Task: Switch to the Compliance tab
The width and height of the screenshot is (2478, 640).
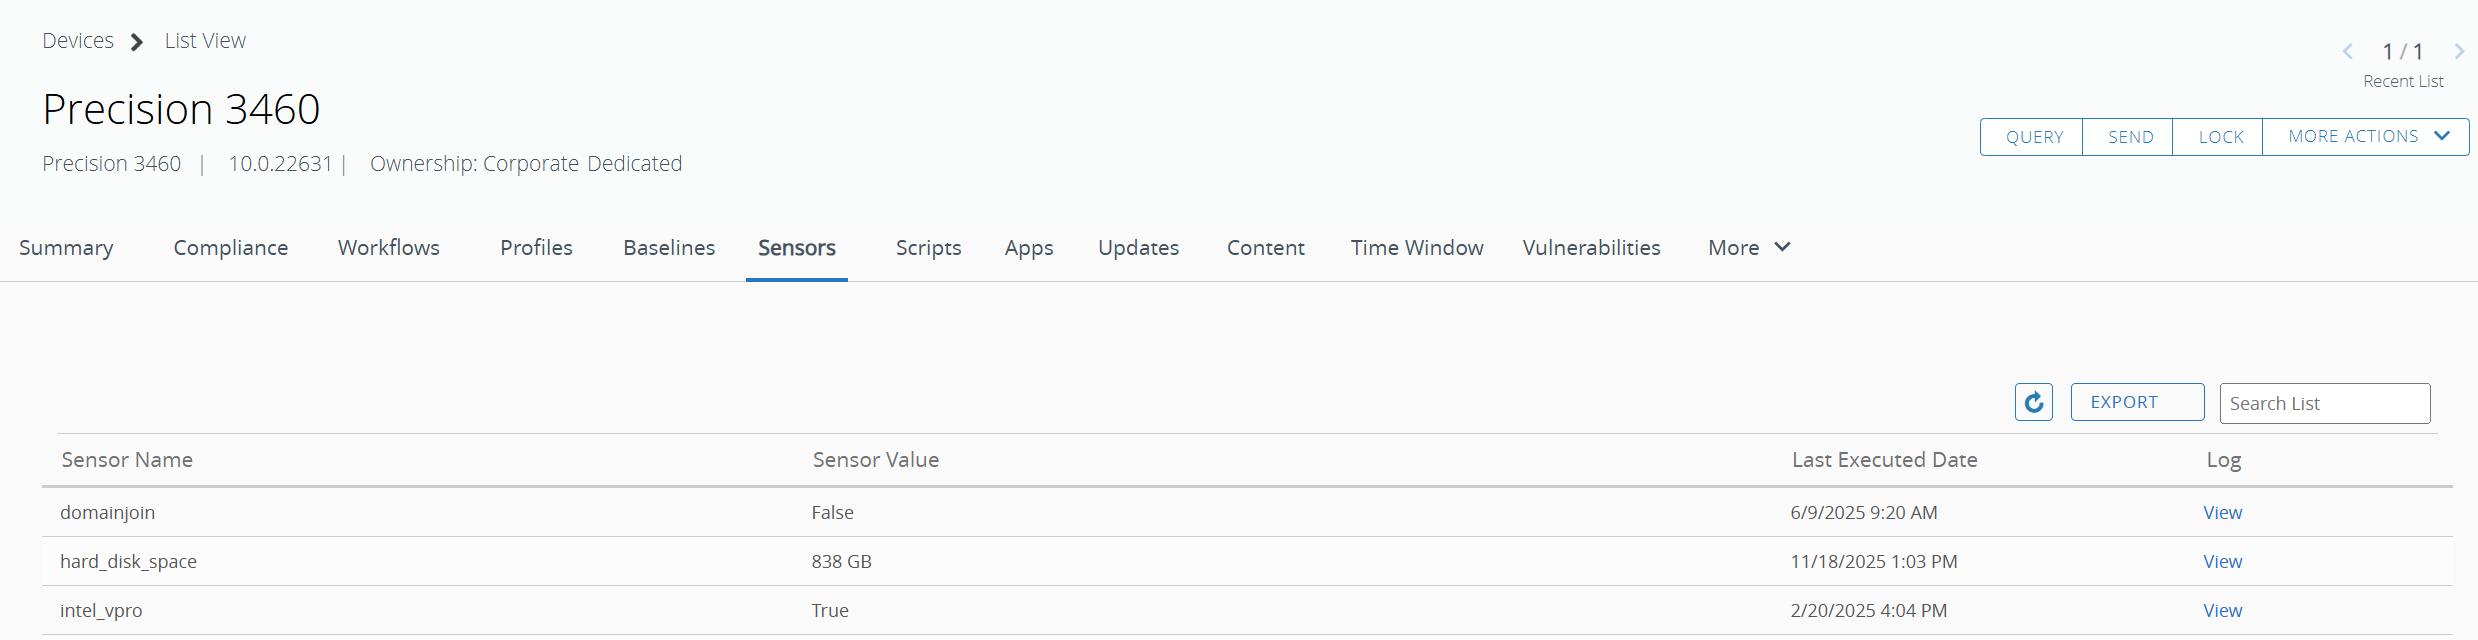Action: 230,248
